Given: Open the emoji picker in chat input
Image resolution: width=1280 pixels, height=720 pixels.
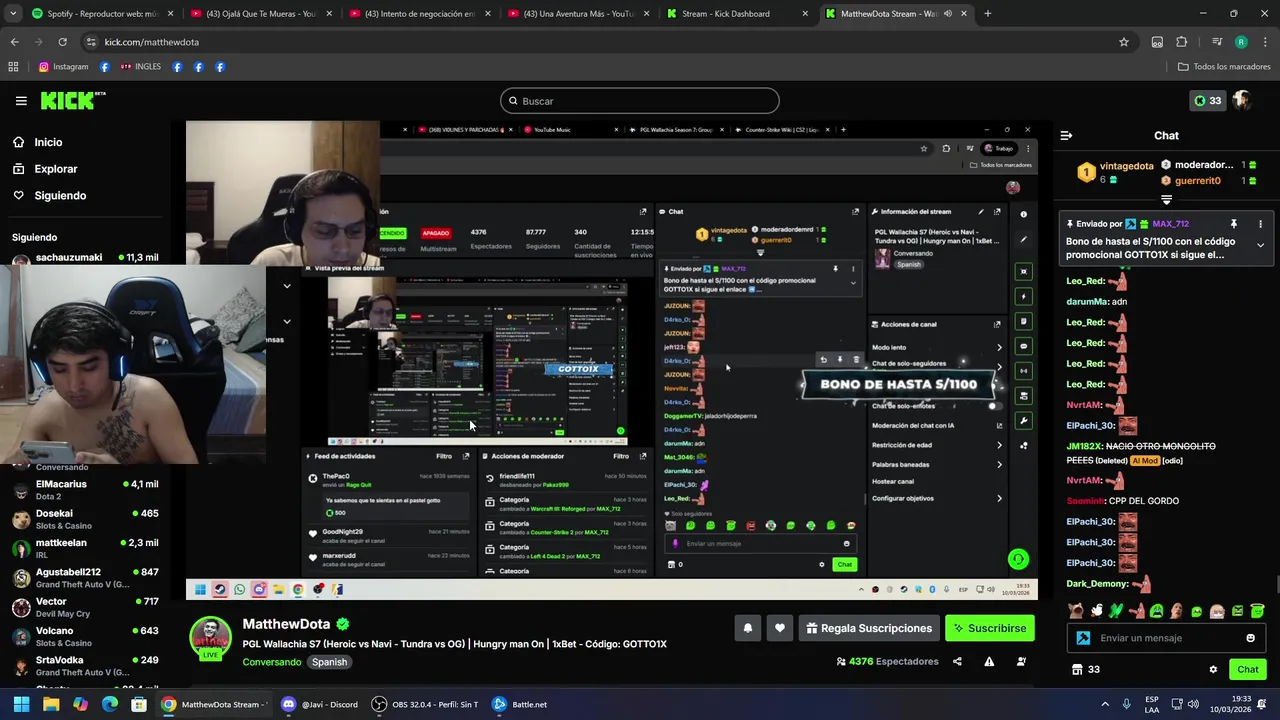Looking at the screenshot, I should (1250, 638).
